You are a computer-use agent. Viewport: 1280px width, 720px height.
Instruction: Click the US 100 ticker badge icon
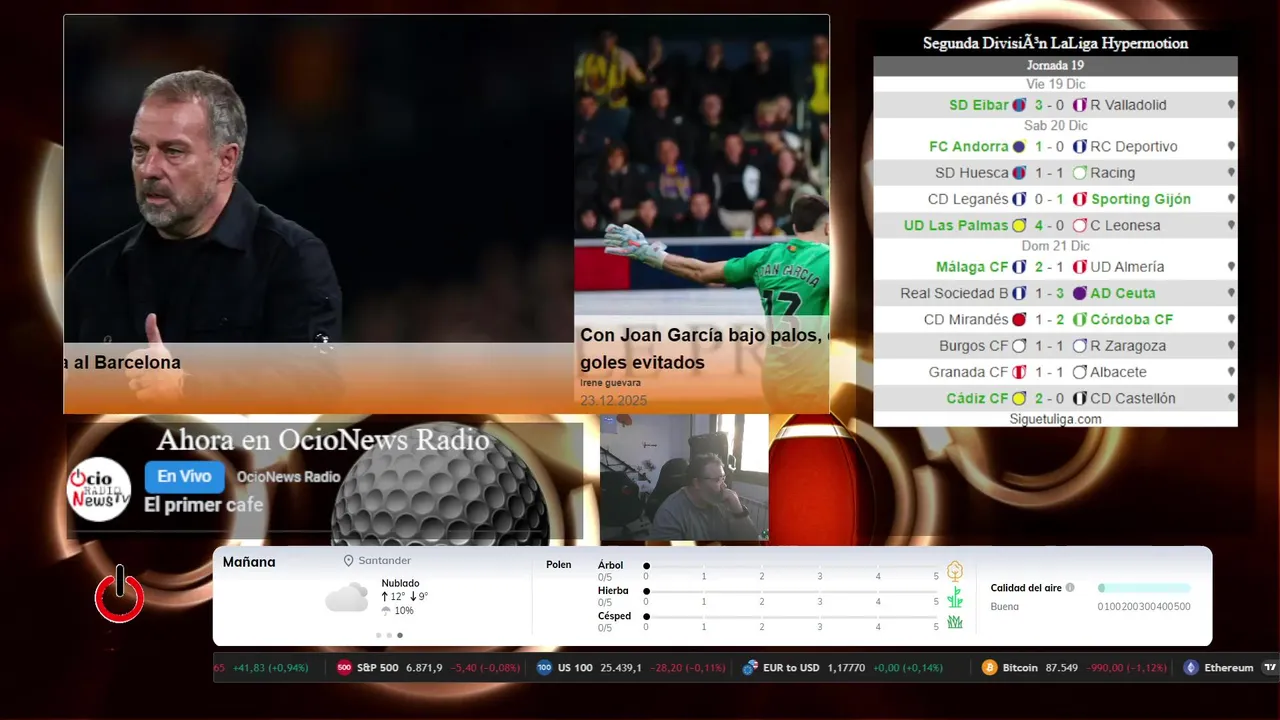pyautogui.click(x=544, y=668)
